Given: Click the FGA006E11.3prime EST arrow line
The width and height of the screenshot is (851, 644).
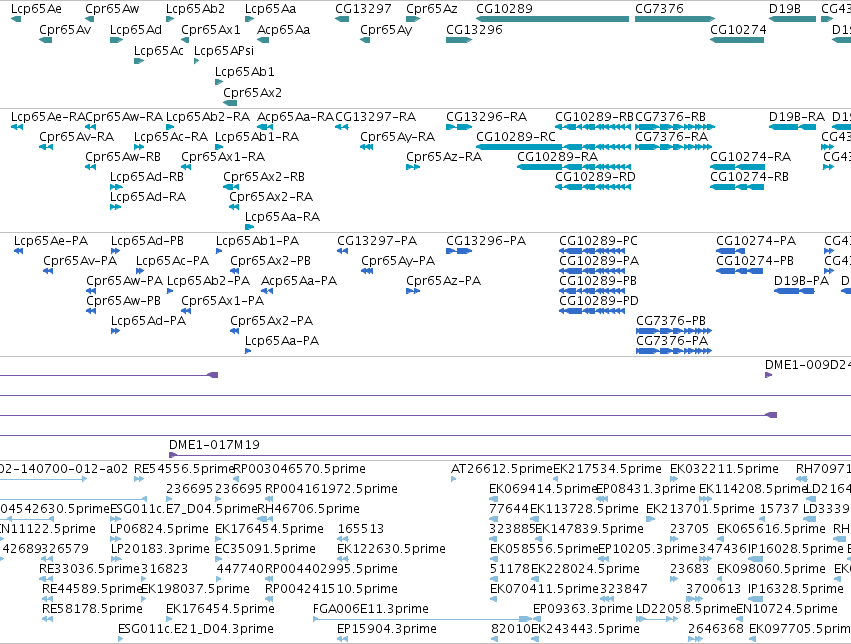Looking at the screenshot, I should tap(422, 620).
